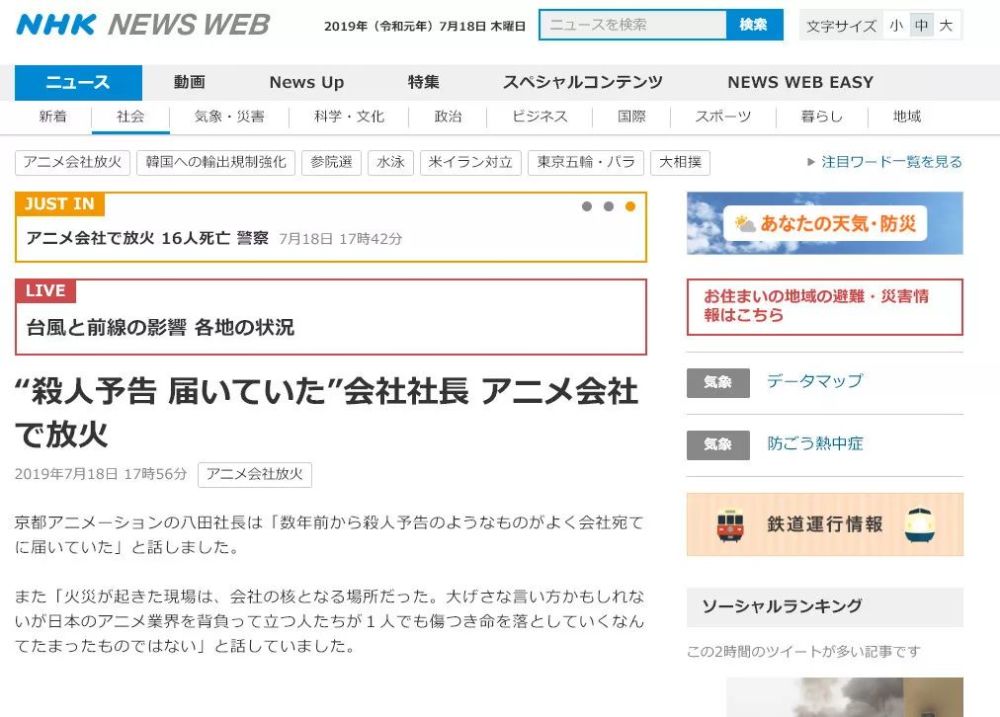Set text size to 大
The image size is (1000, 717).
pyautogui.click(x=946, y=26)
